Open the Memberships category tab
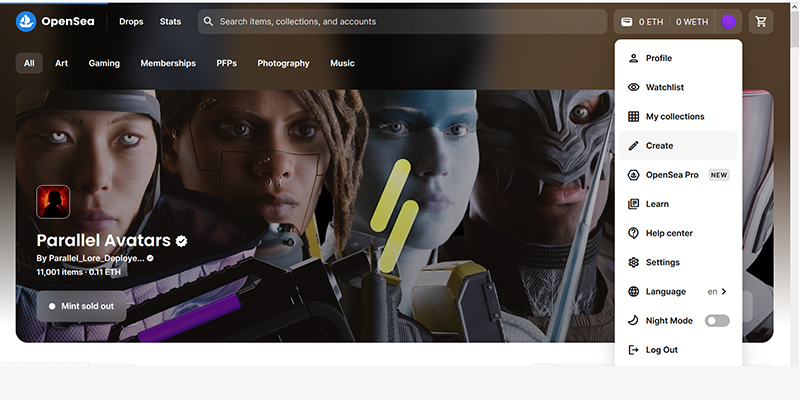Image resolution: width=800 pixels, height=400 pixels. pyautogui.click(x=168, y=63)
